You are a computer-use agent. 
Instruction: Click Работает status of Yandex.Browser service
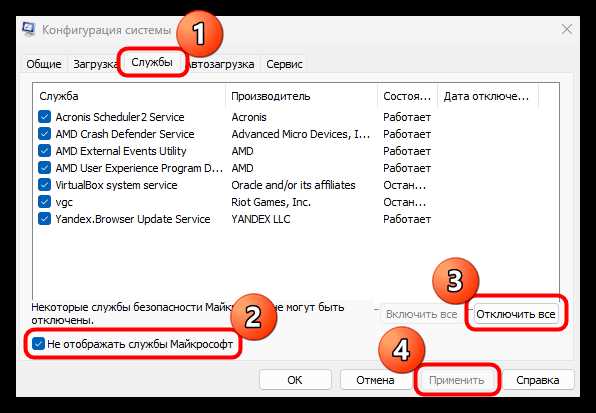click(x=407, y=219)
